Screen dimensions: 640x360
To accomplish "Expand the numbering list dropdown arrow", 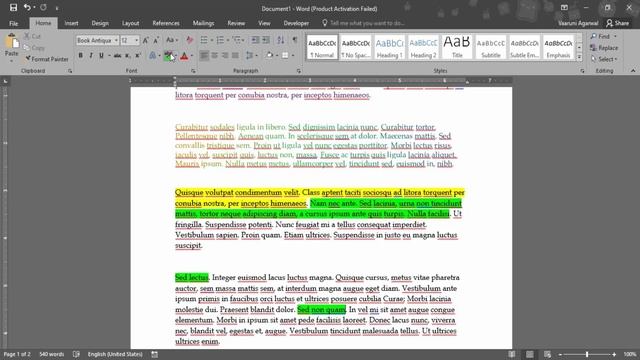I will pyautogui.click(x=228, y=40).
